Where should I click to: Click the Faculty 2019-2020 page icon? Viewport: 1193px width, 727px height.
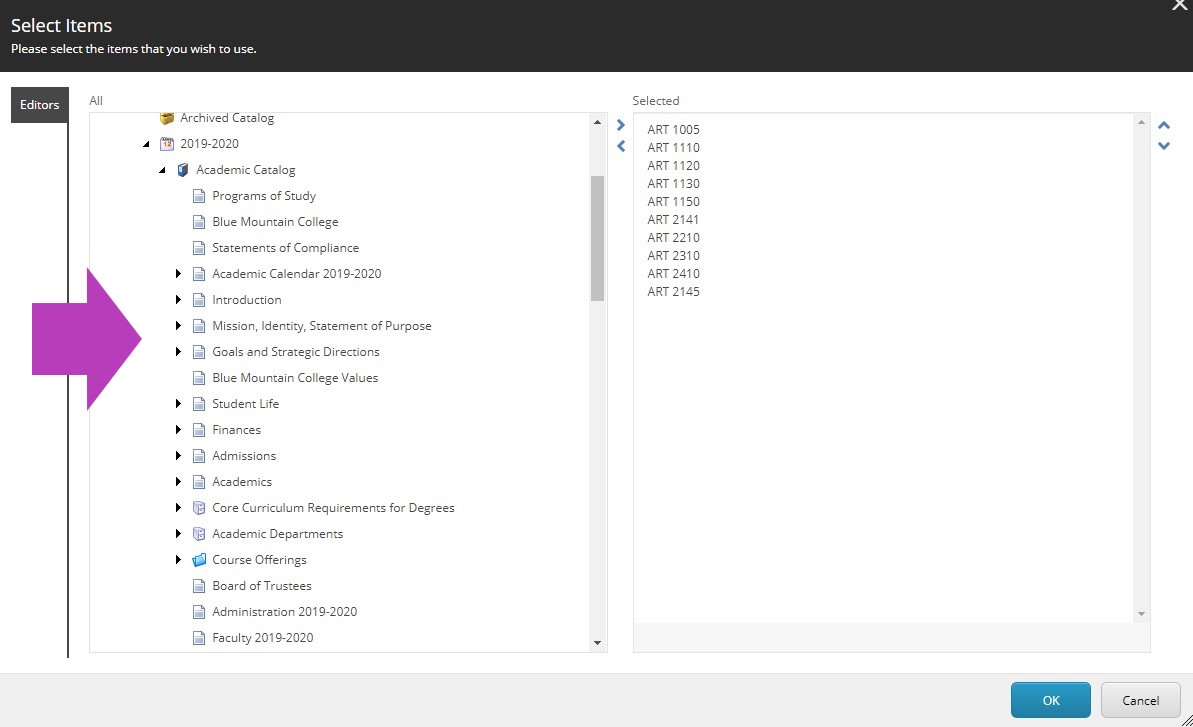click(x=199, y=638)
